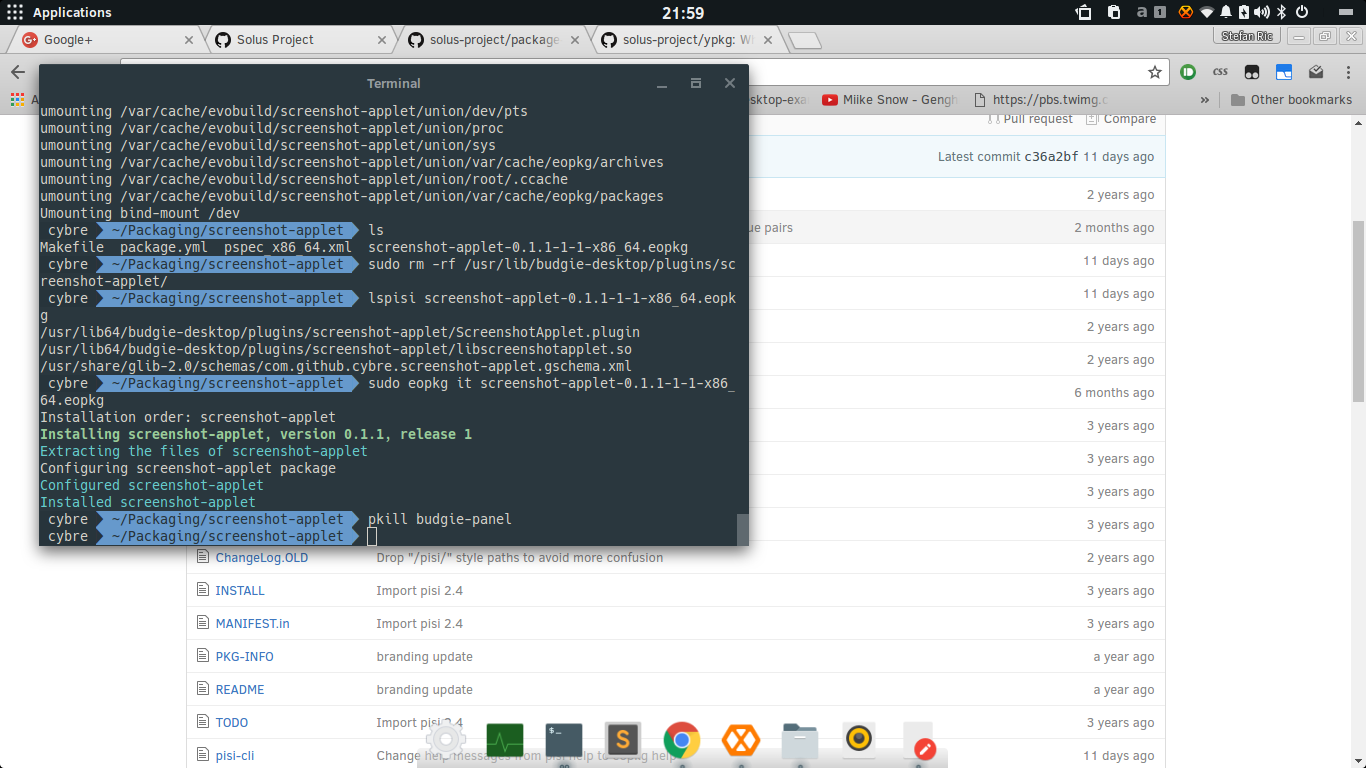Click the Pushbullet extension icon

(x=1187, y=72)
